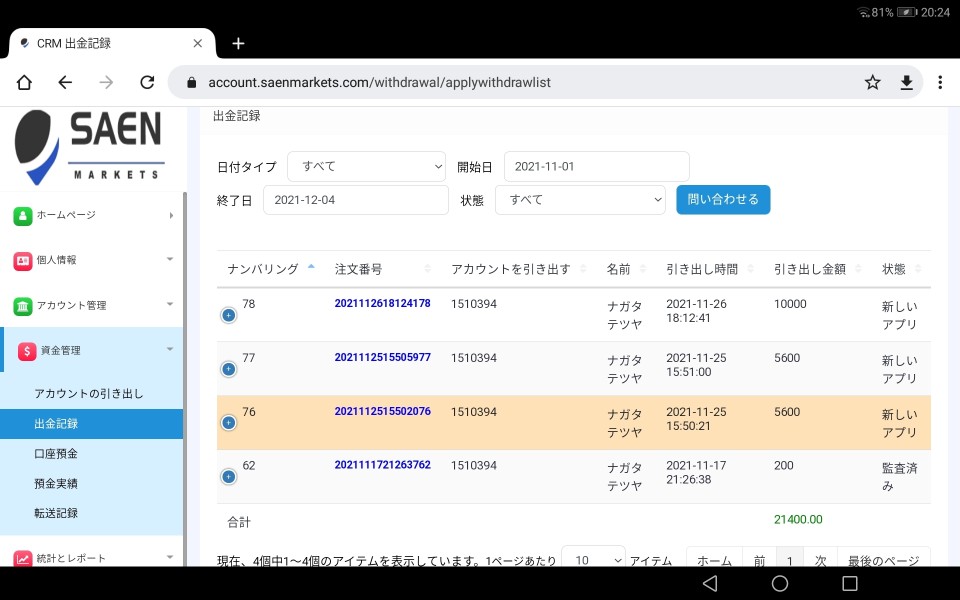Screen dimensions: 960x600
Task: Click the browser home icon
Action: [24, 83]
